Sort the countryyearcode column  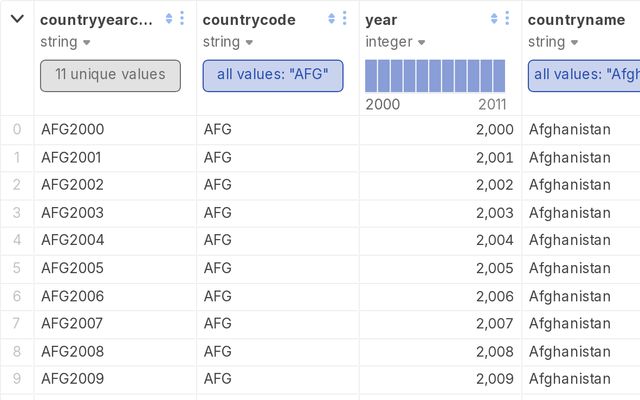[x=169, y=19]
